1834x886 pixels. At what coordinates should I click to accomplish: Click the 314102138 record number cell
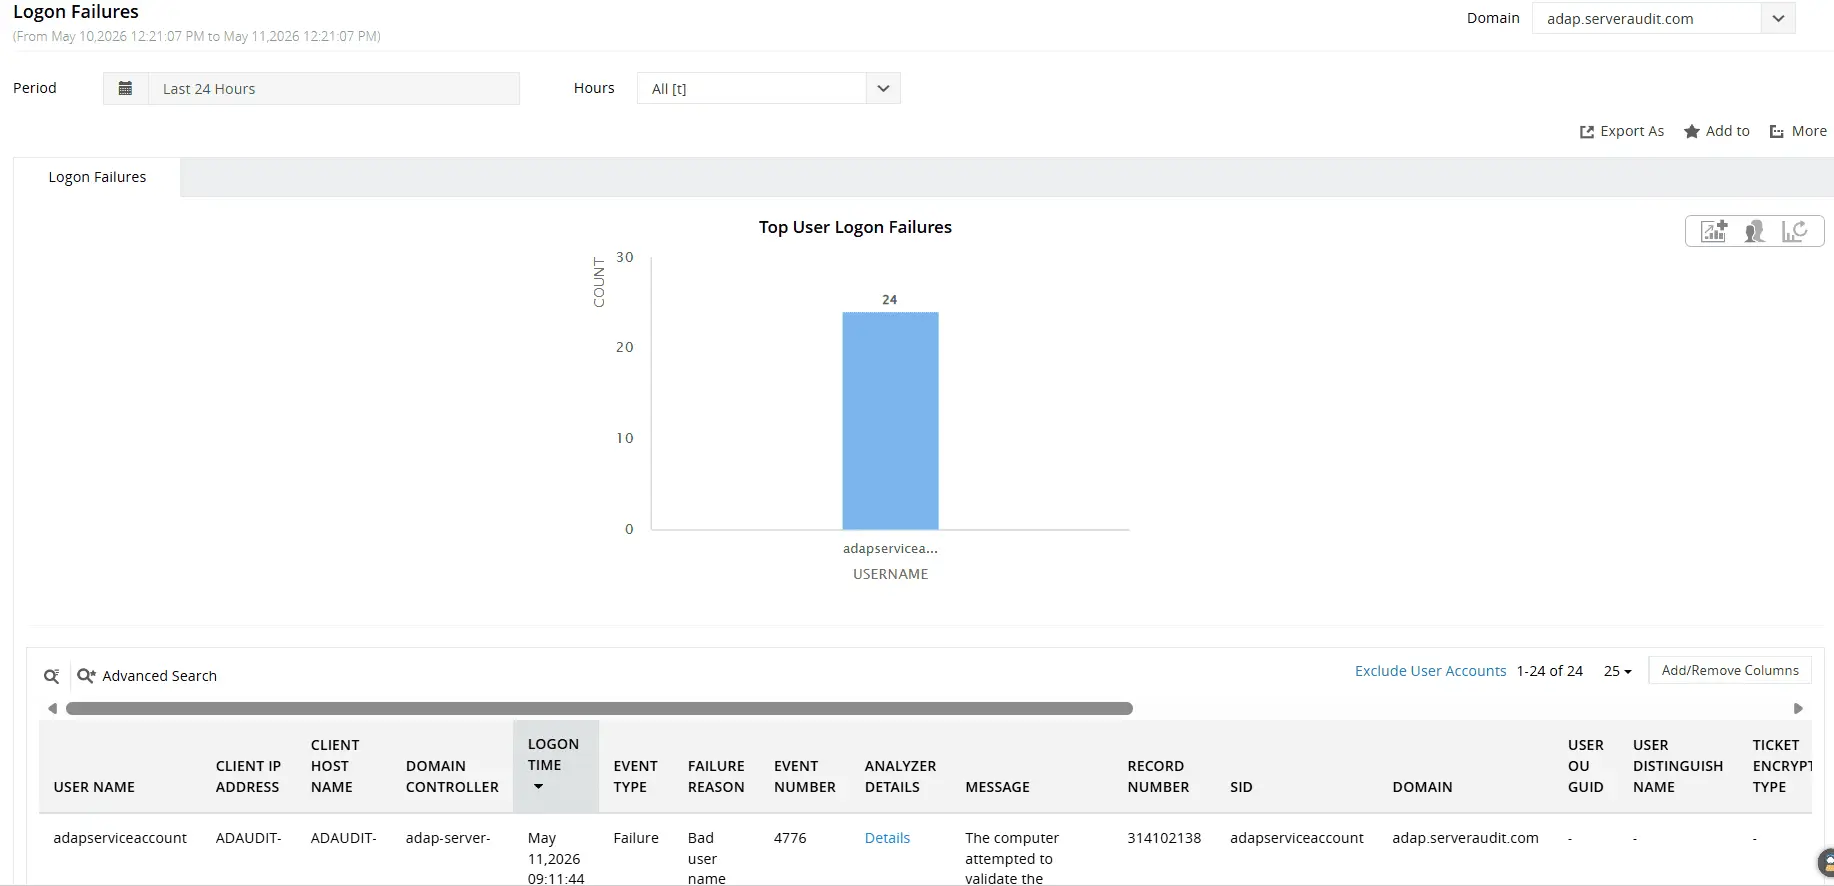pos(1164,838)
